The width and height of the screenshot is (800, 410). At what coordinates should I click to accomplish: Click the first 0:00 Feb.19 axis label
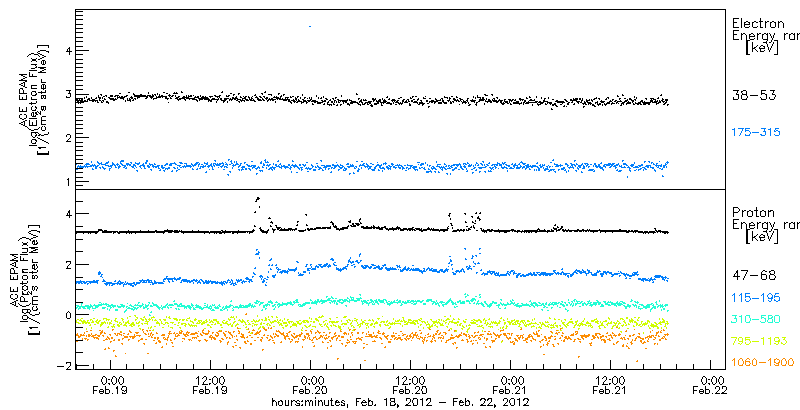pos(110,385)
